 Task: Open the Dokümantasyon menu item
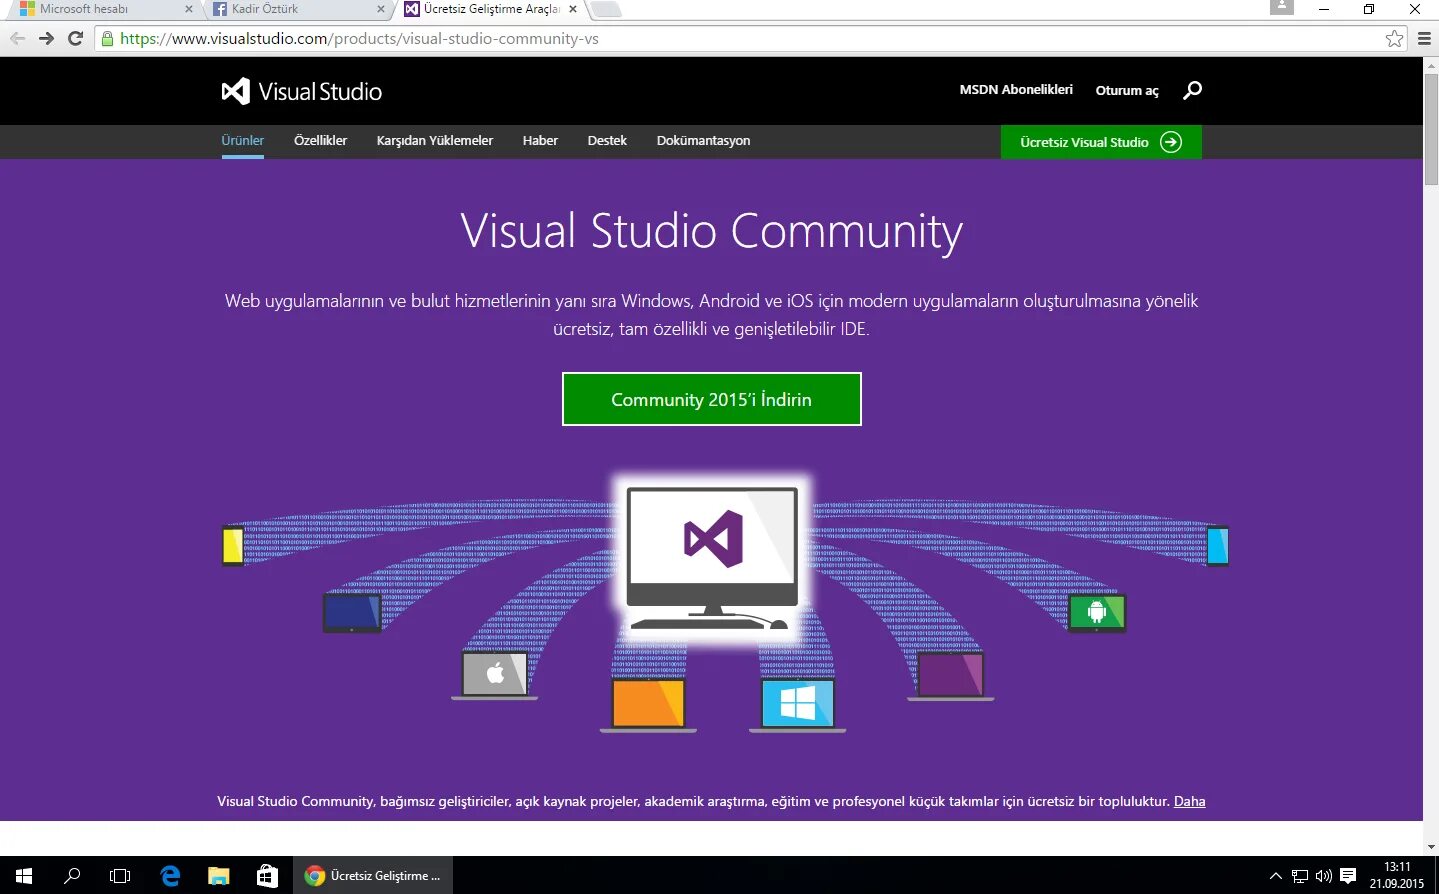[703, 141]
